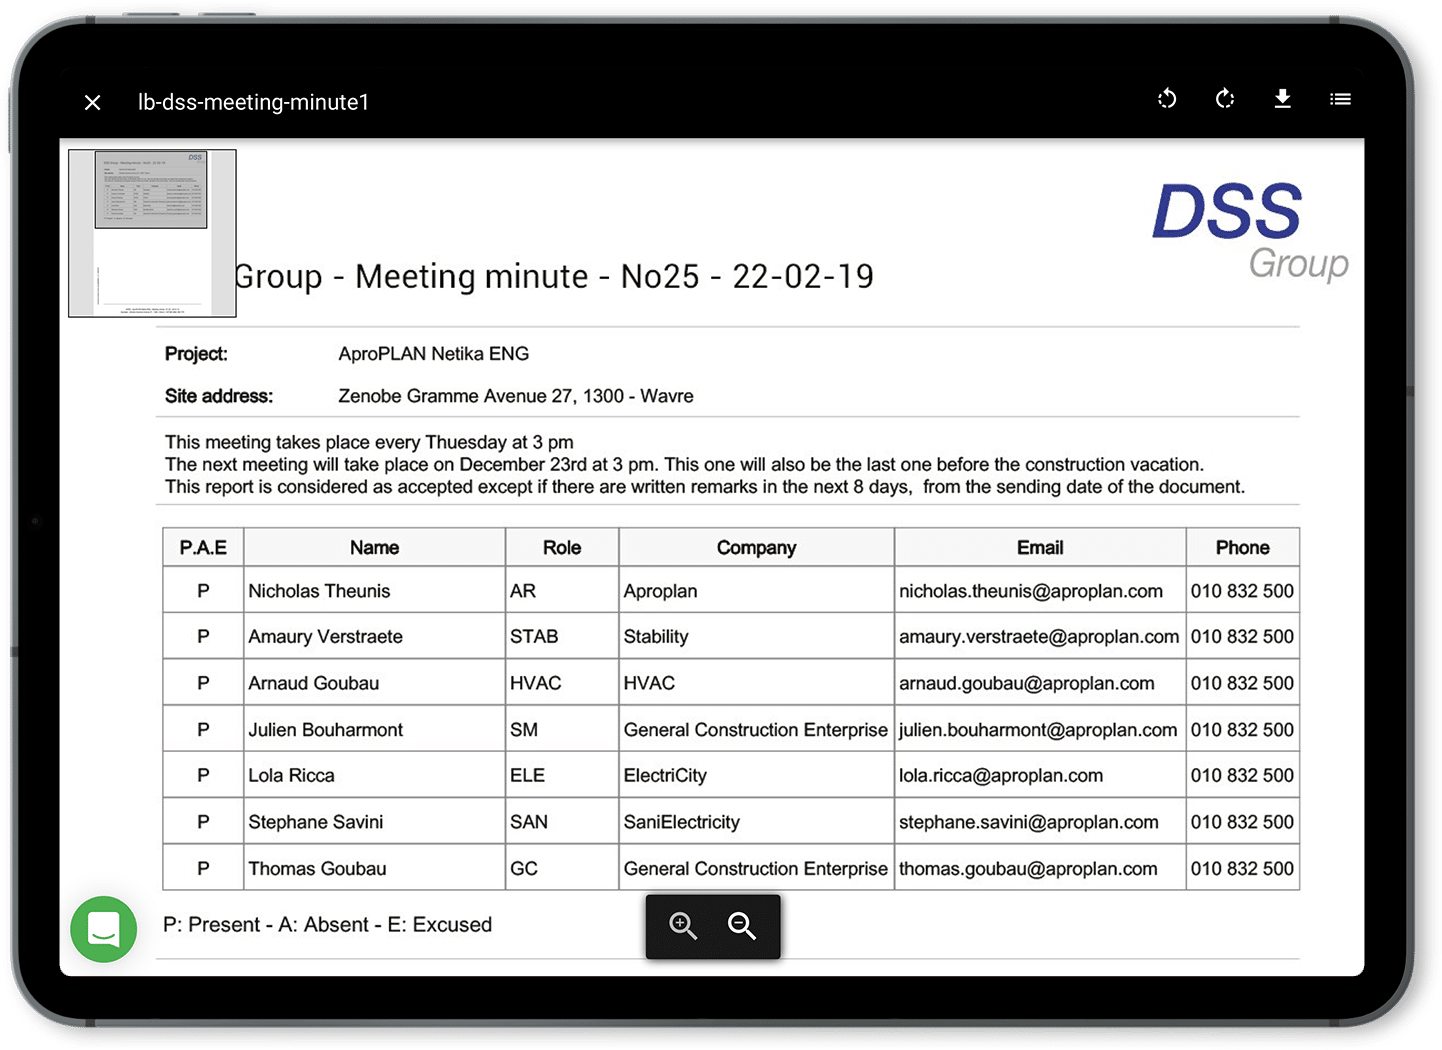Click the document file name title

tap(253, 102)
